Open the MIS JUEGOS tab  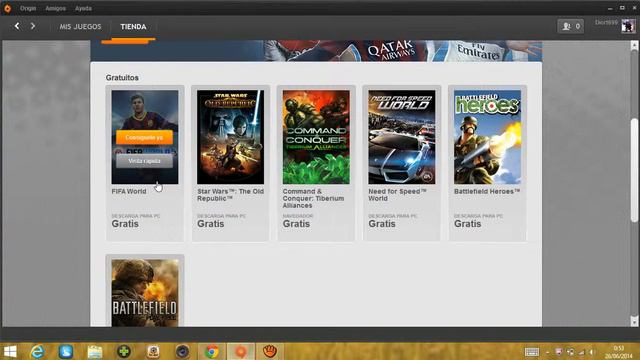tap(80, 27)
